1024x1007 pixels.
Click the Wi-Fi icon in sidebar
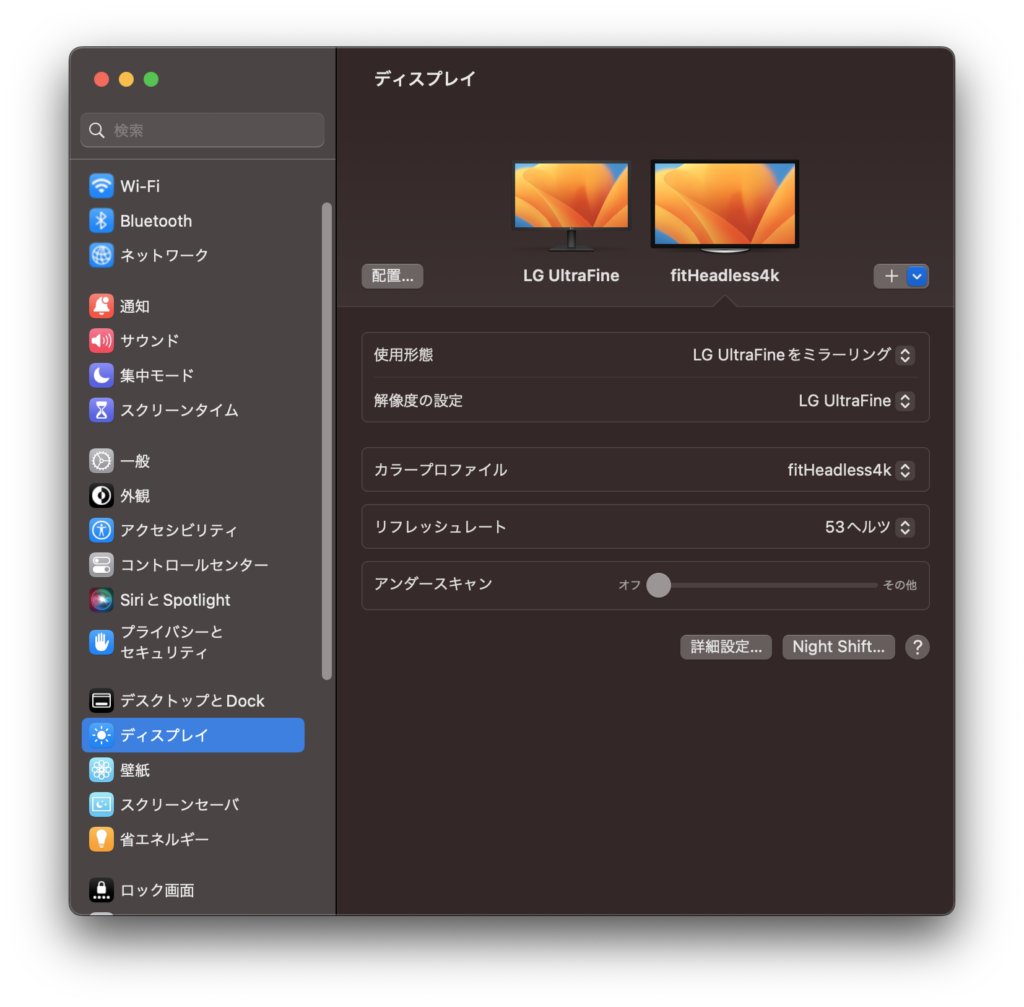coord(101,186)
